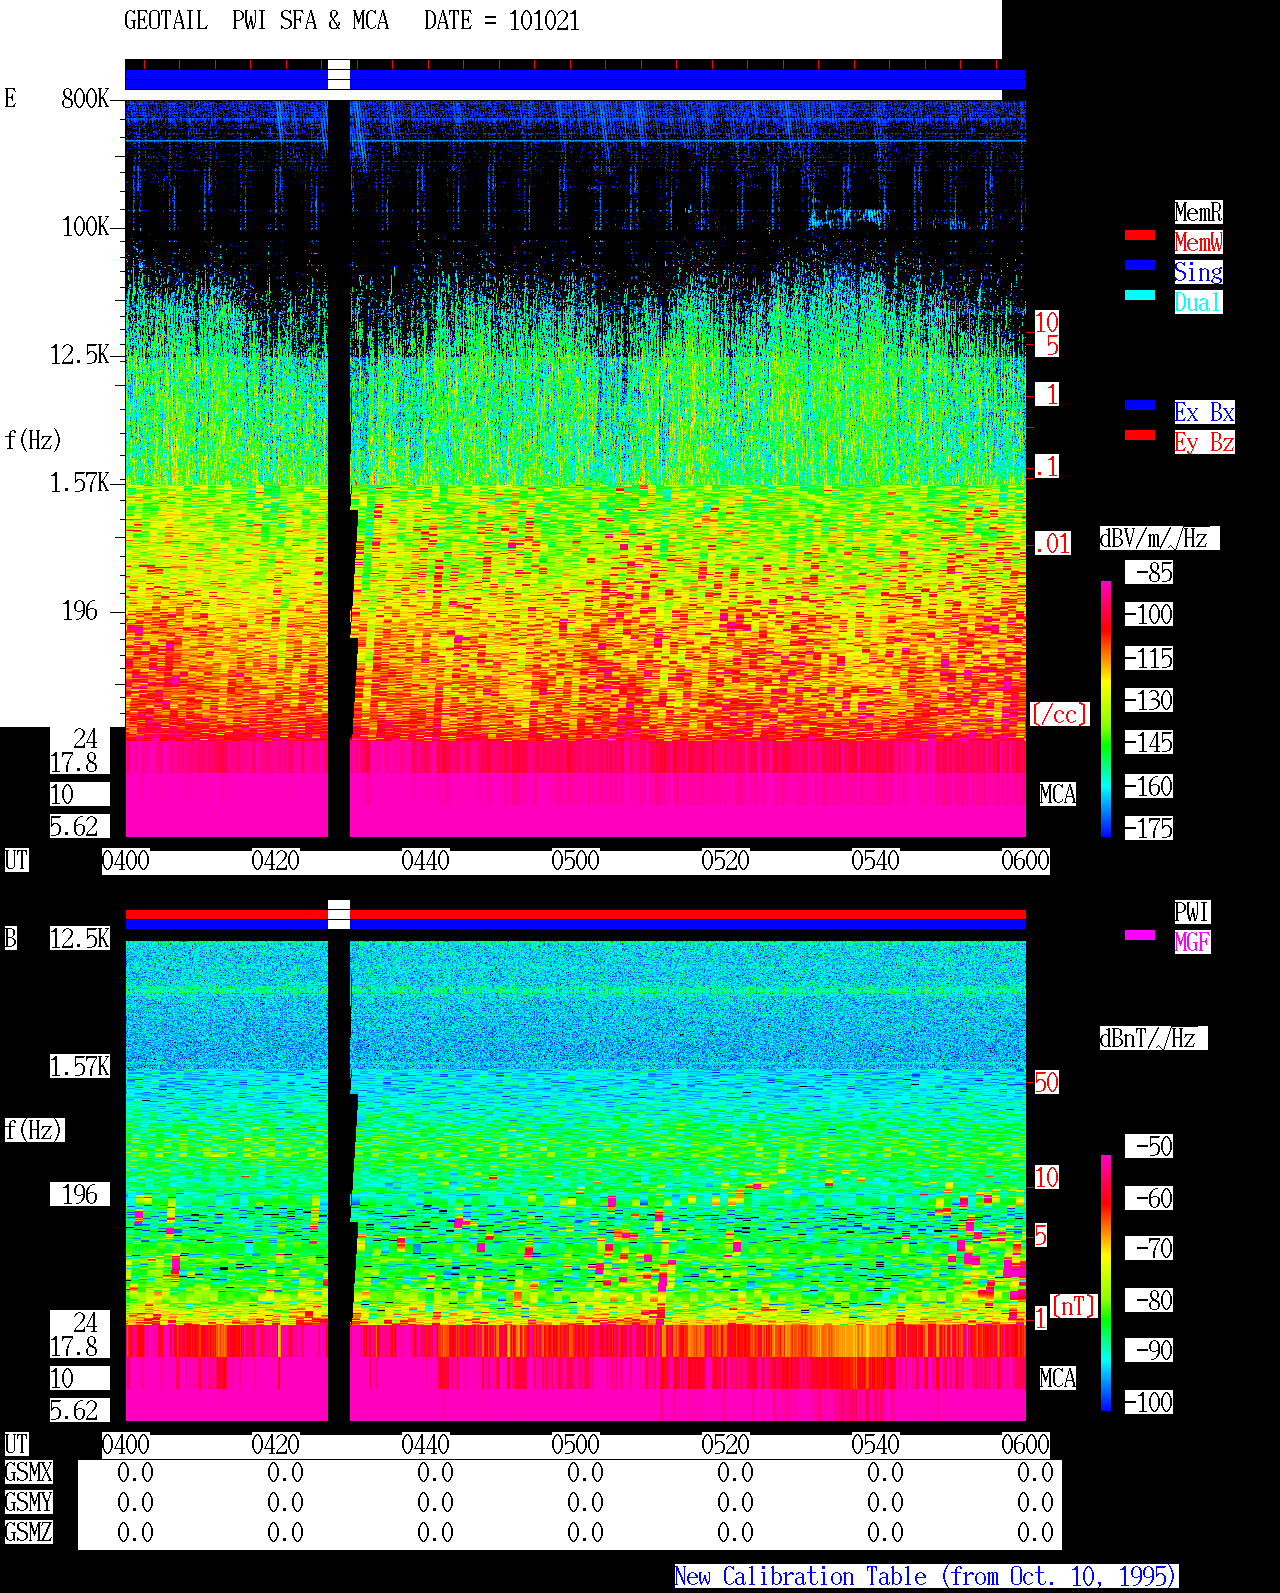Click the blue Ex Bx legend swatch

[x=1140, y=405]
